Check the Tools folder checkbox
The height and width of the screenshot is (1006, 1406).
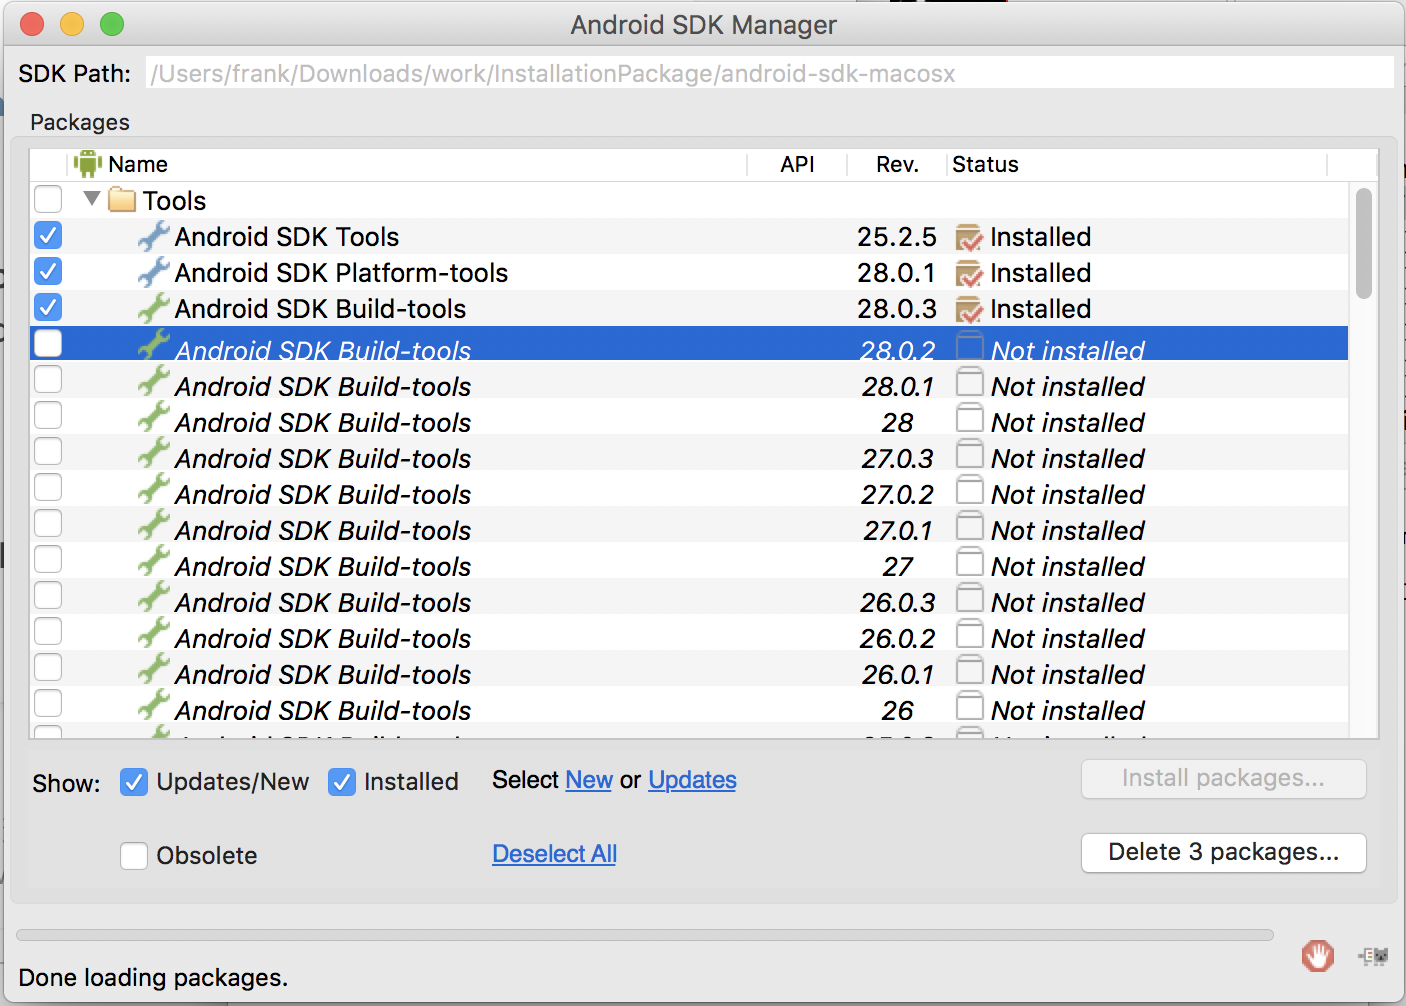48,199
